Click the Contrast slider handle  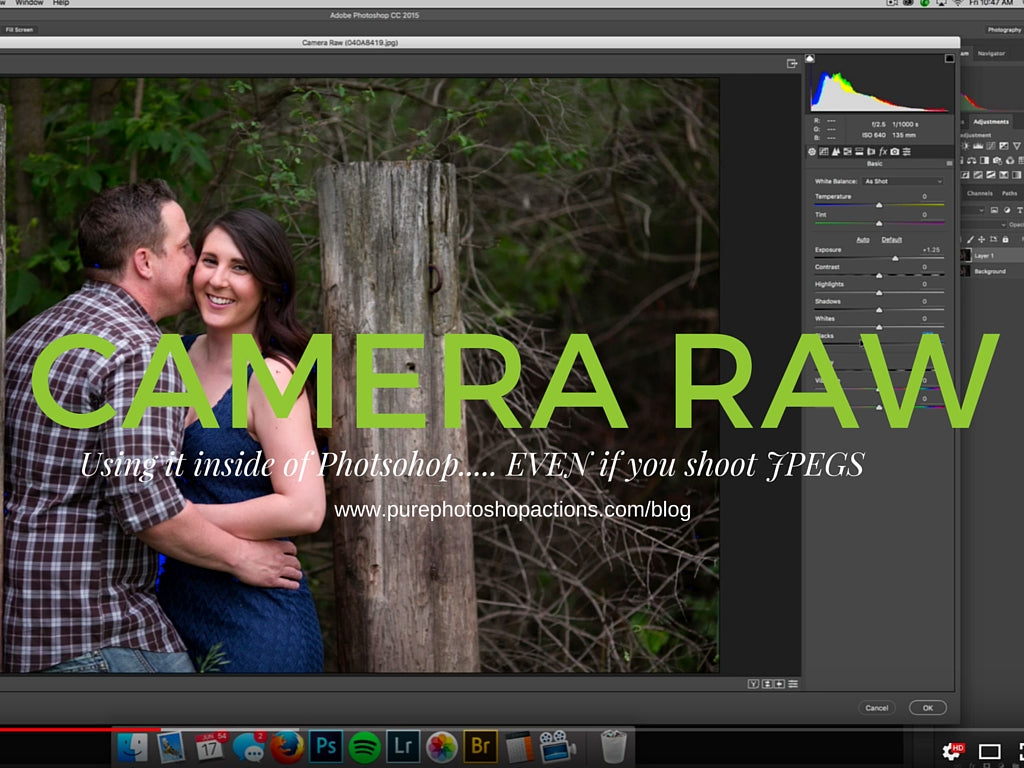879,276
